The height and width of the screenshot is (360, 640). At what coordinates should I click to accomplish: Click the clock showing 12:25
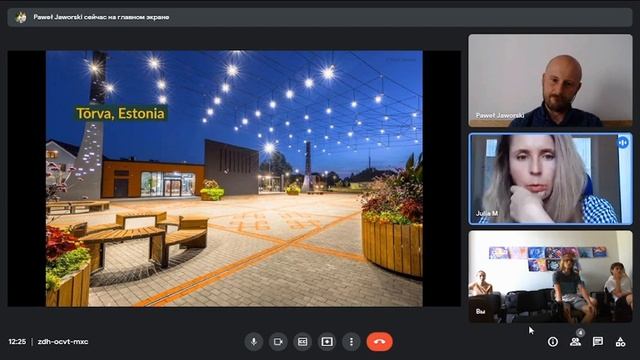tap(17, 342)
